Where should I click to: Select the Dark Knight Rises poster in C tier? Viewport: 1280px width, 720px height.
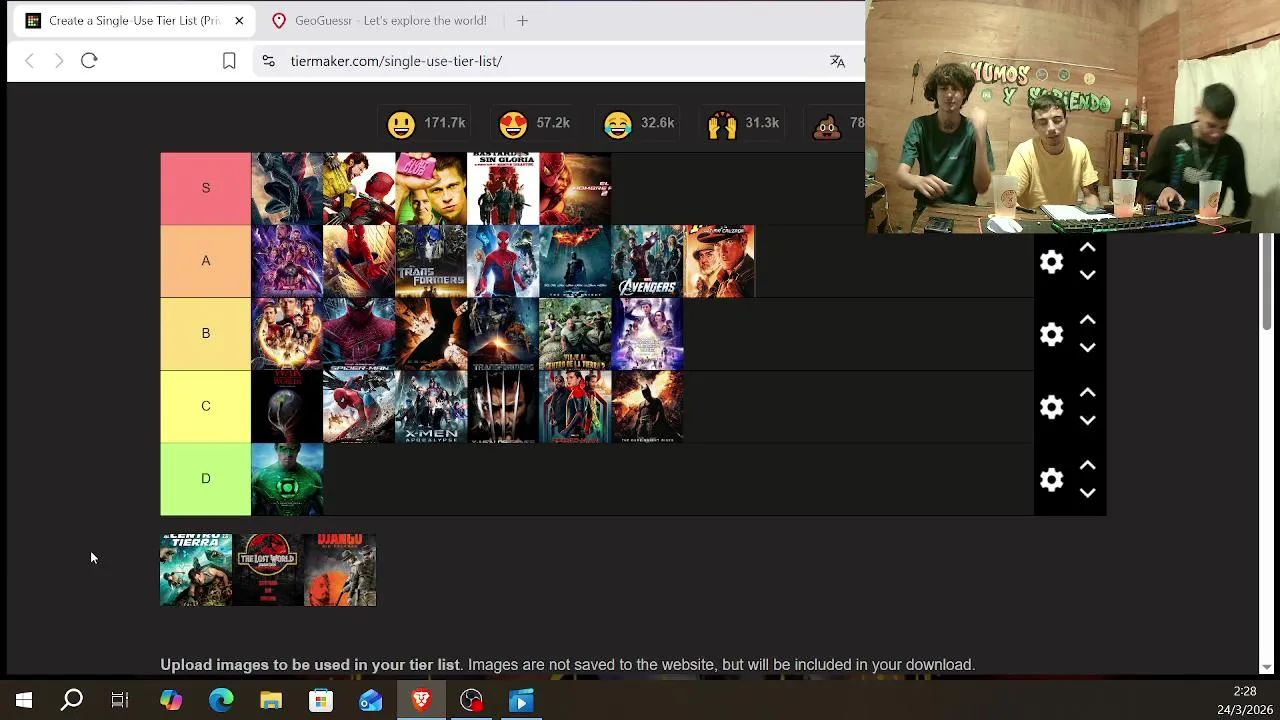pos(647,407)
